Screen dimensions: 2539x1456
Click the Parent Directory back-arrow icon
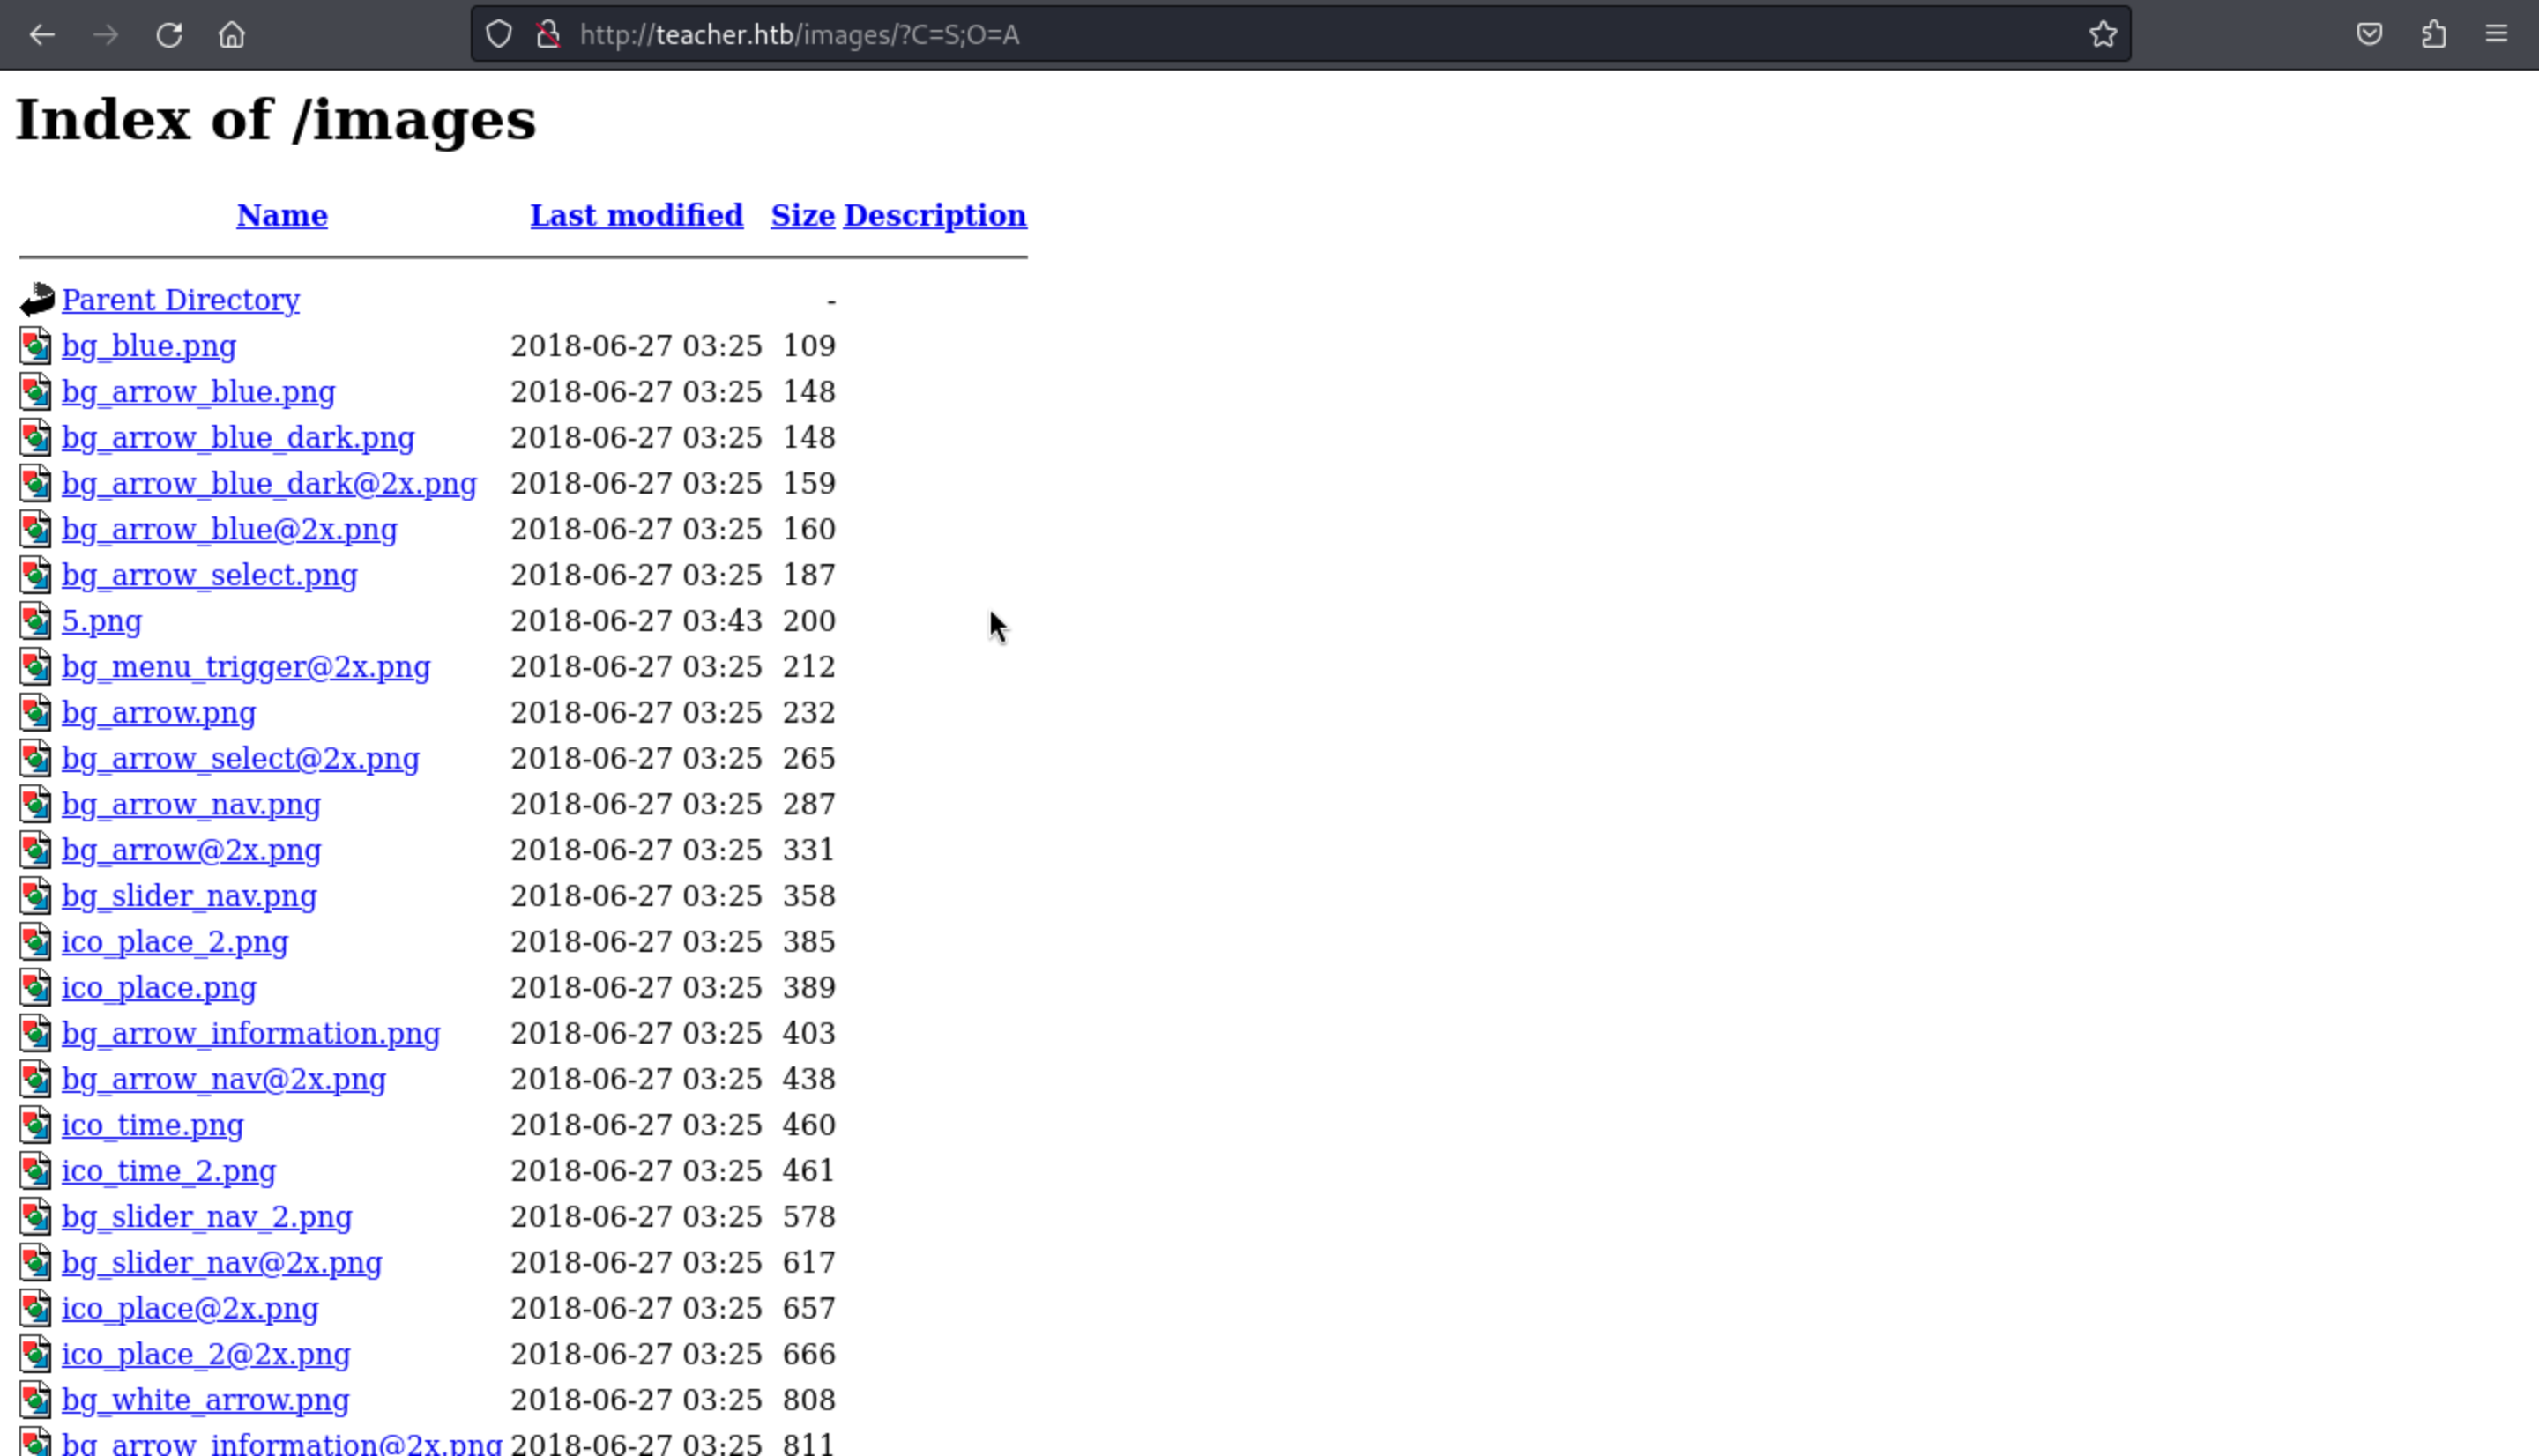37,300
